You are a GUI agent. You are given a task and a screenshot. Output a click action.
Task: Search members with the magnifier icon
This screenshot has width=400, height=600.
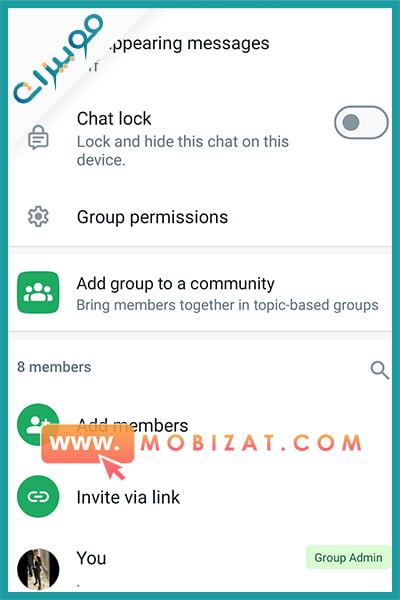click(380, 370)
